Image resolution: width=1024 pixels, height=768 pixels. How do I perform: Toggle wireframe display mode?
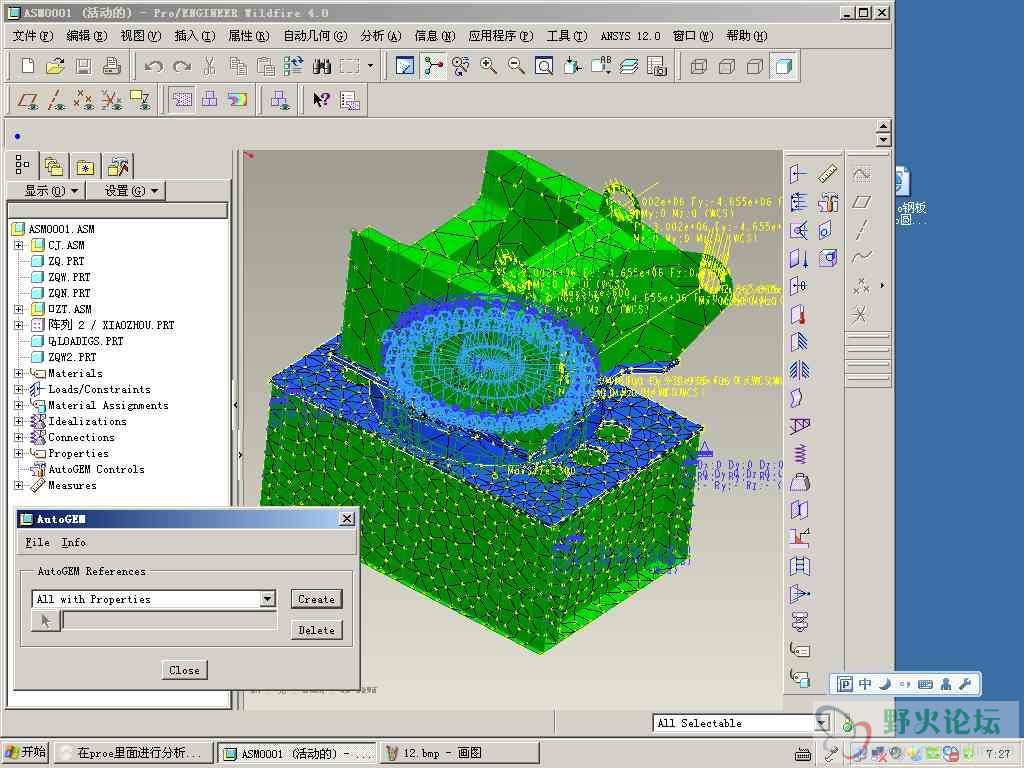699,66
